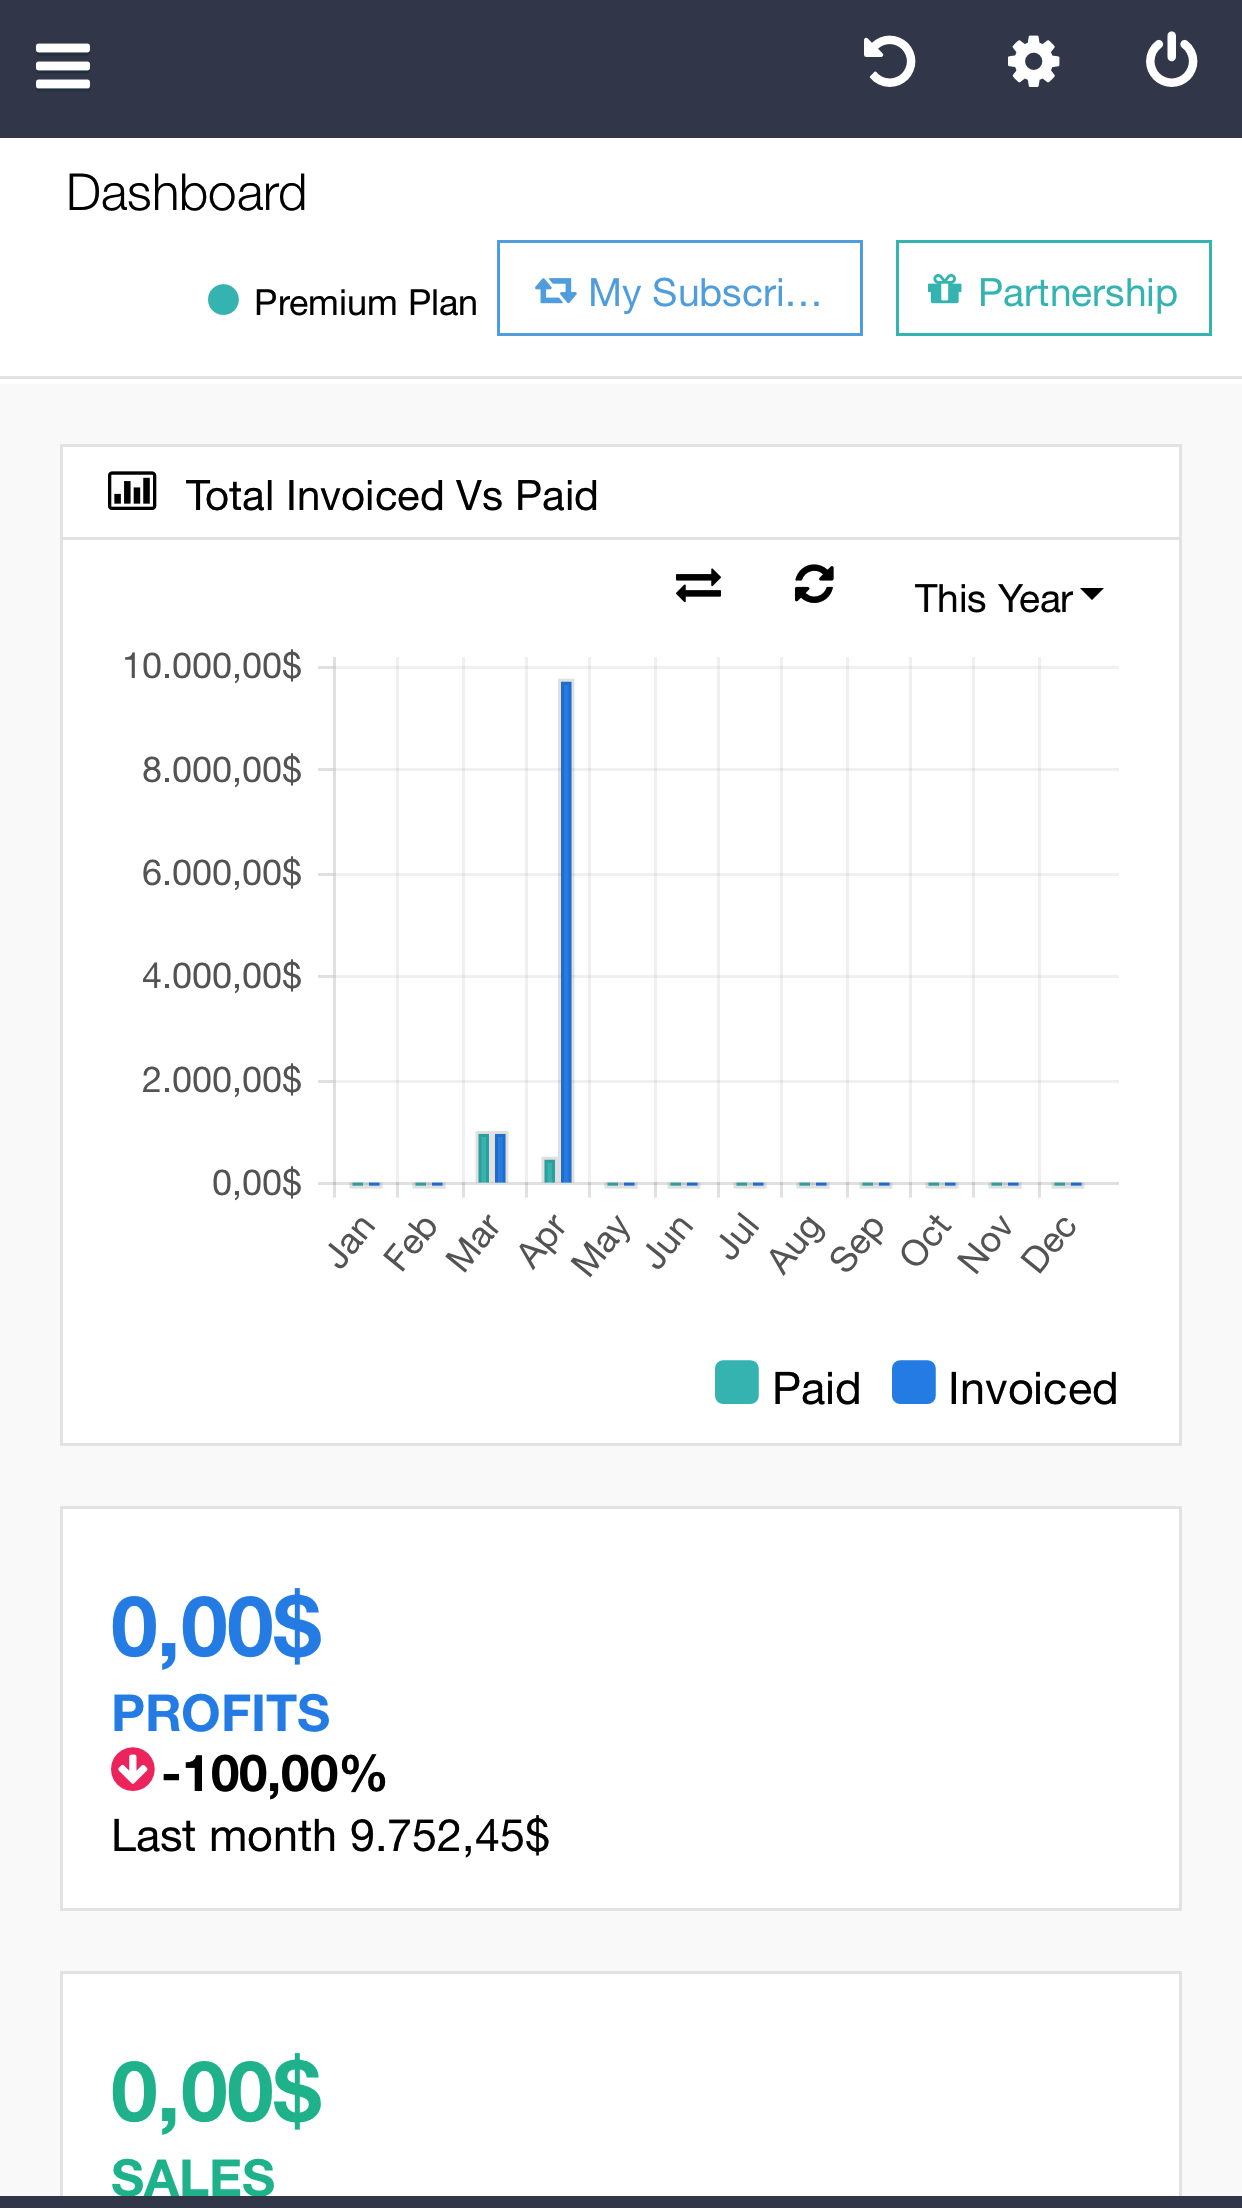Select the Total Invoiced Vs Paid header
This screenshot has height=2208, width=1242.
(392, 495)
